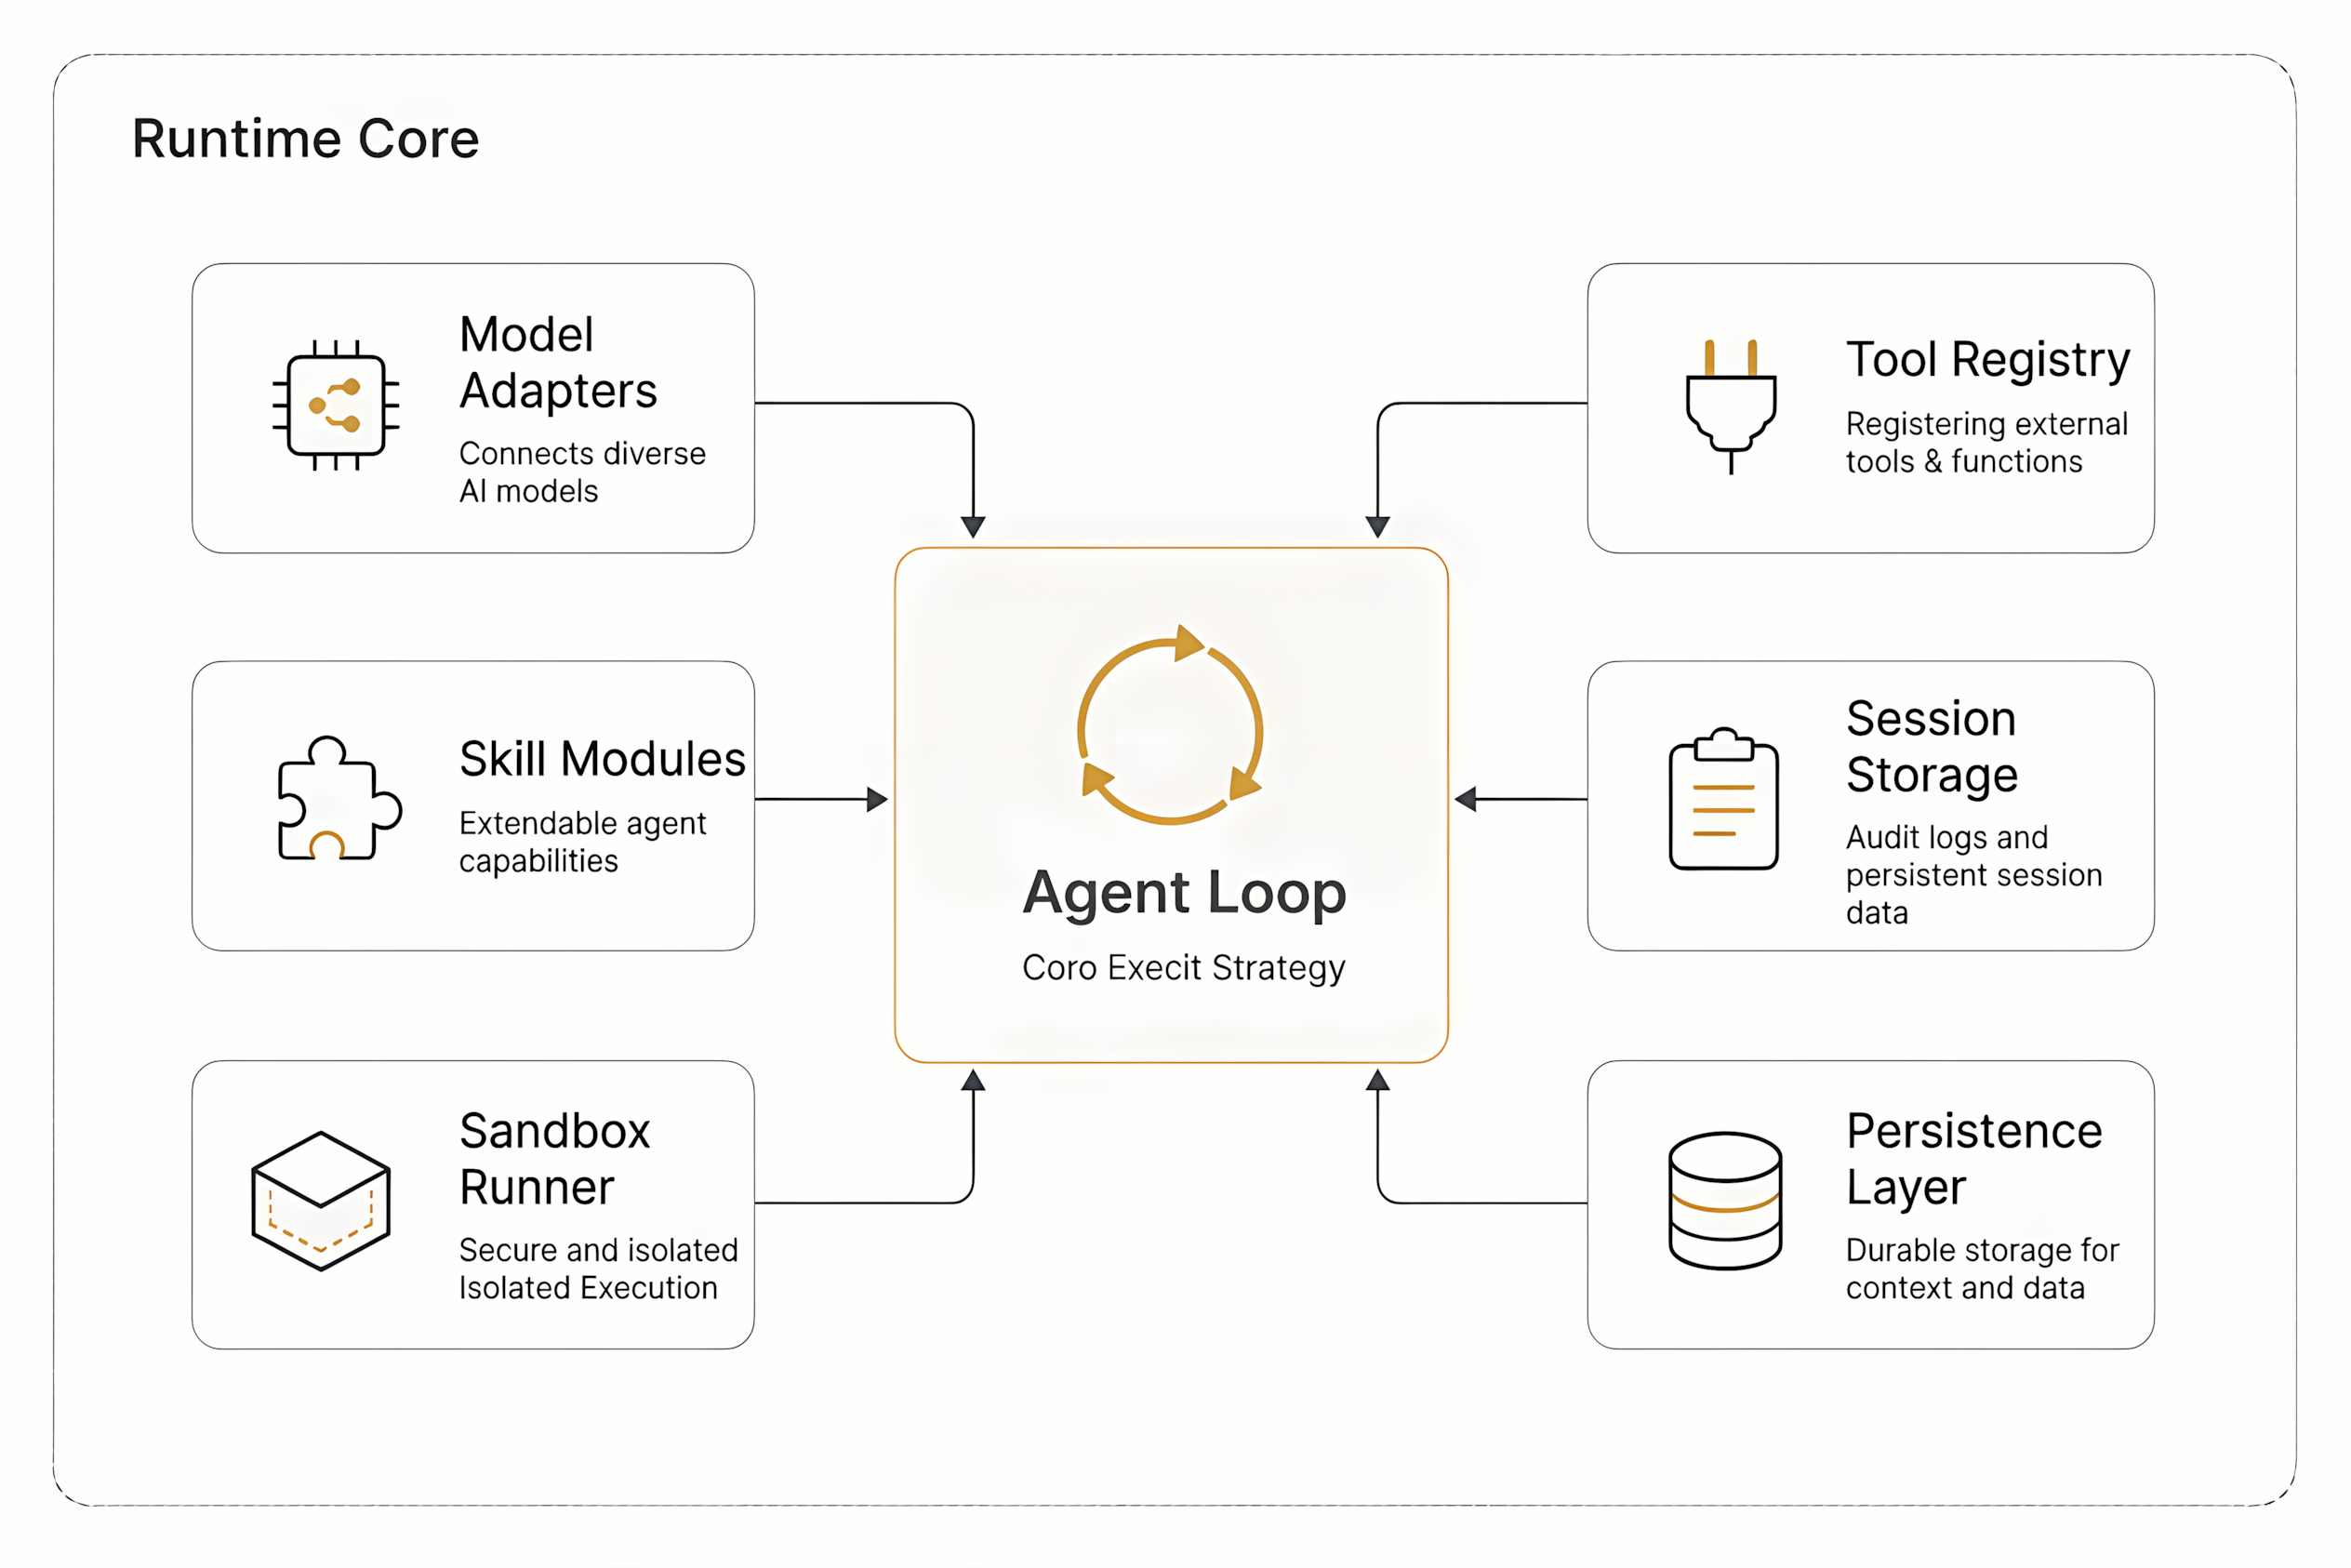Click the Persistence Layer database icon
Image resolution: width=2351 pixels, height=1568 pixels.
1725,1201
